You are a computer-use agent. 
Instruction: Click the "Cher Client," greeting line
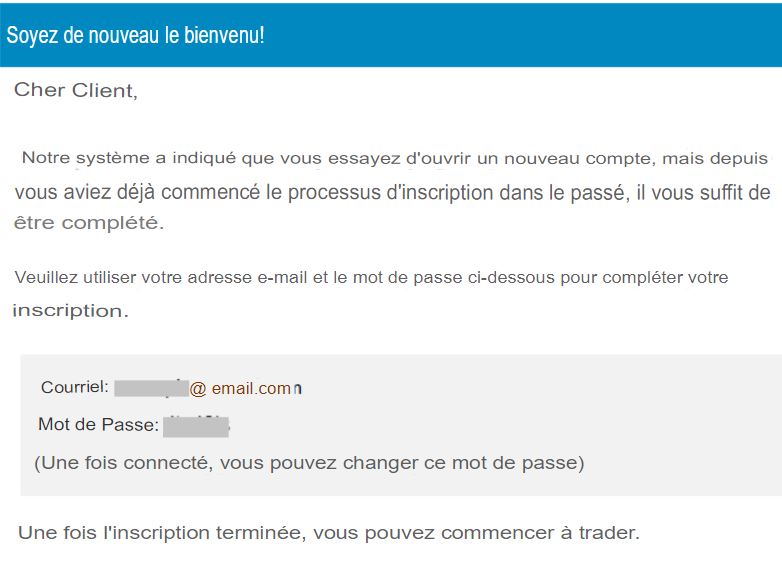(x=76, y=90)
